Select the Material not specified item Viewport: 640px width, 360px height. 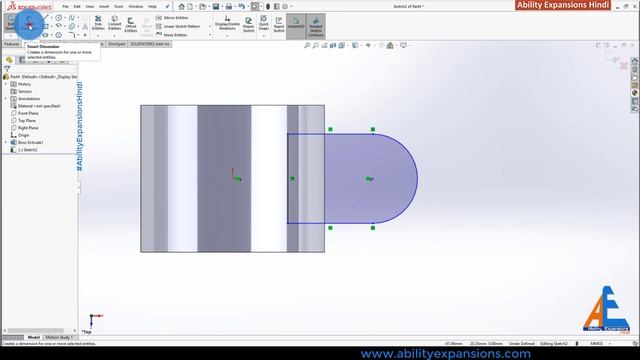click(x=39, y=106)
